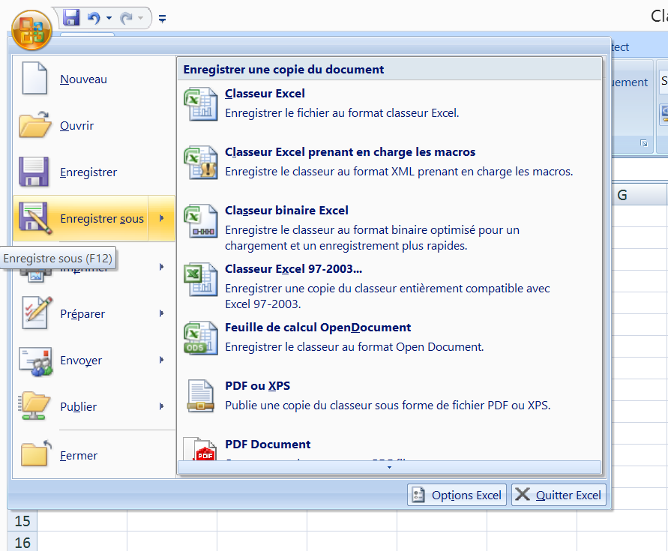The image size is (668, 551).
Task: Open the Undo history dropdown arrow
Action: [x=109, y=18]
